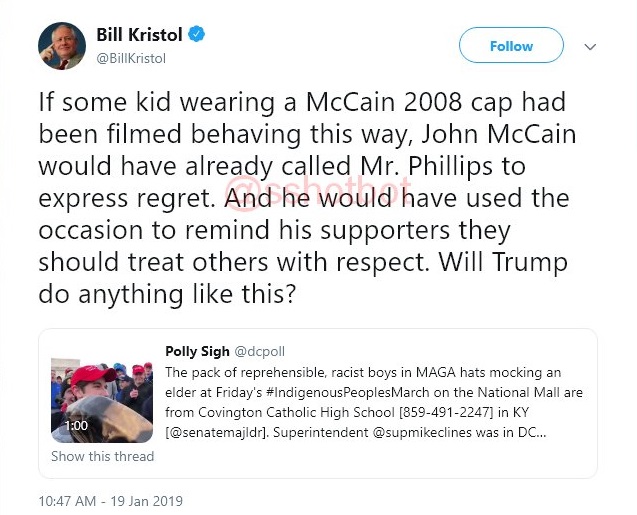
Task: Click the @sshotbot watermark text
Action: (x=318, y=194)
